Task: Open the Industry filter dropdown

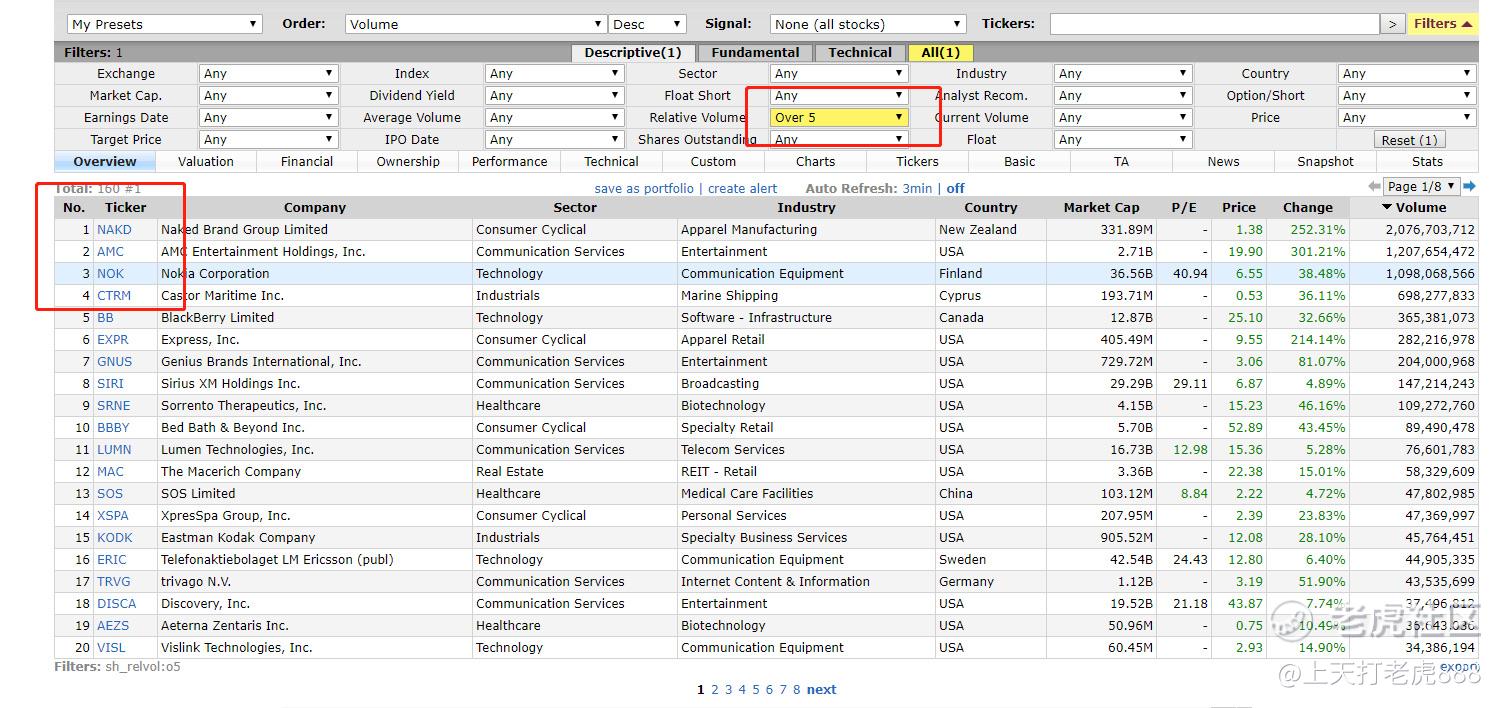Action: tap(1123, 73)
